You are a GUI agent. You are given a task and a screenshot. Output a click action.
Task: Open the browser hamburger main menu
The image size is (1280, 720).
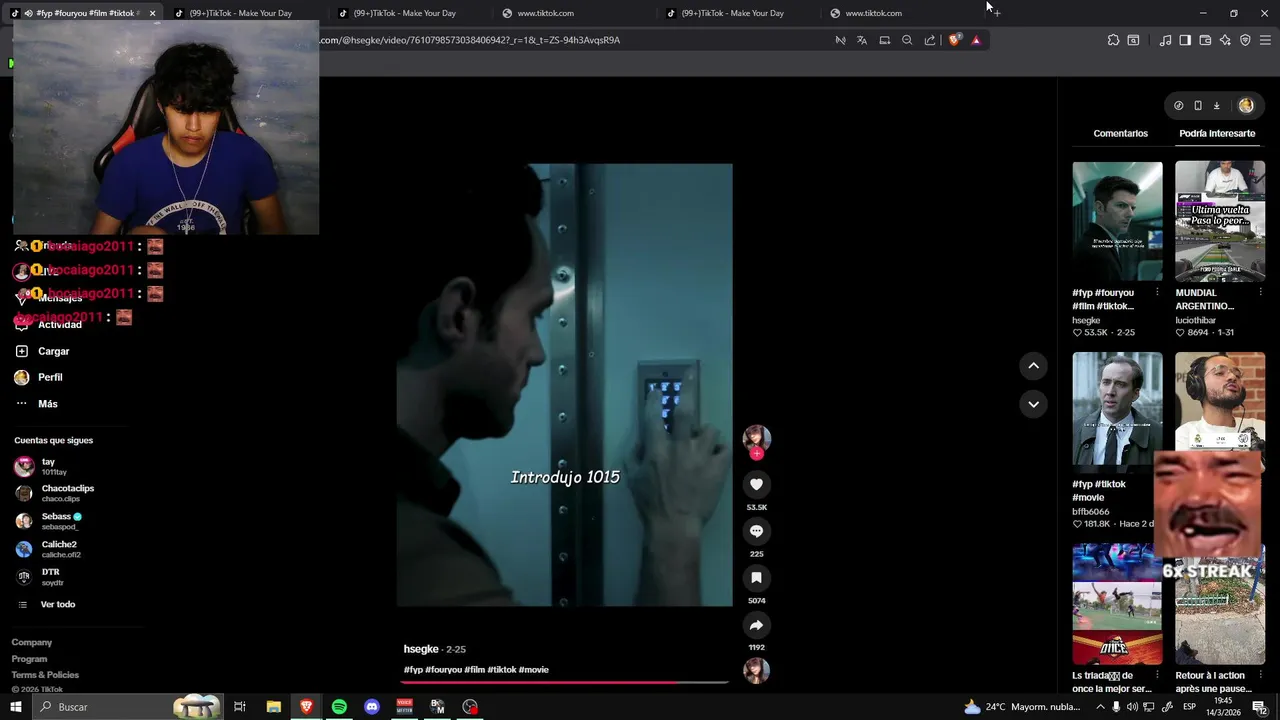[1265, 40]
